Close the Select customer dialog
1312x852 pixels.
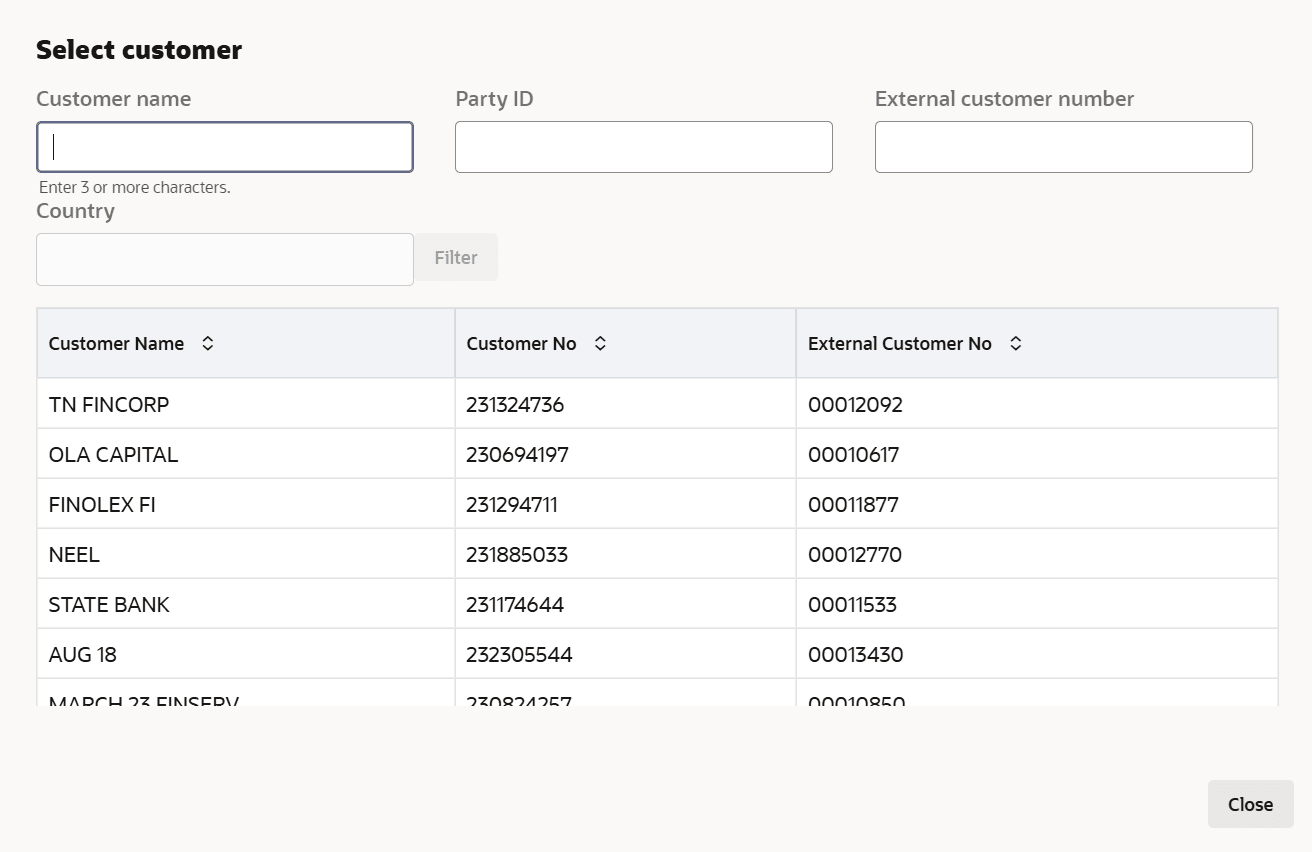(x=1250, y=804)
